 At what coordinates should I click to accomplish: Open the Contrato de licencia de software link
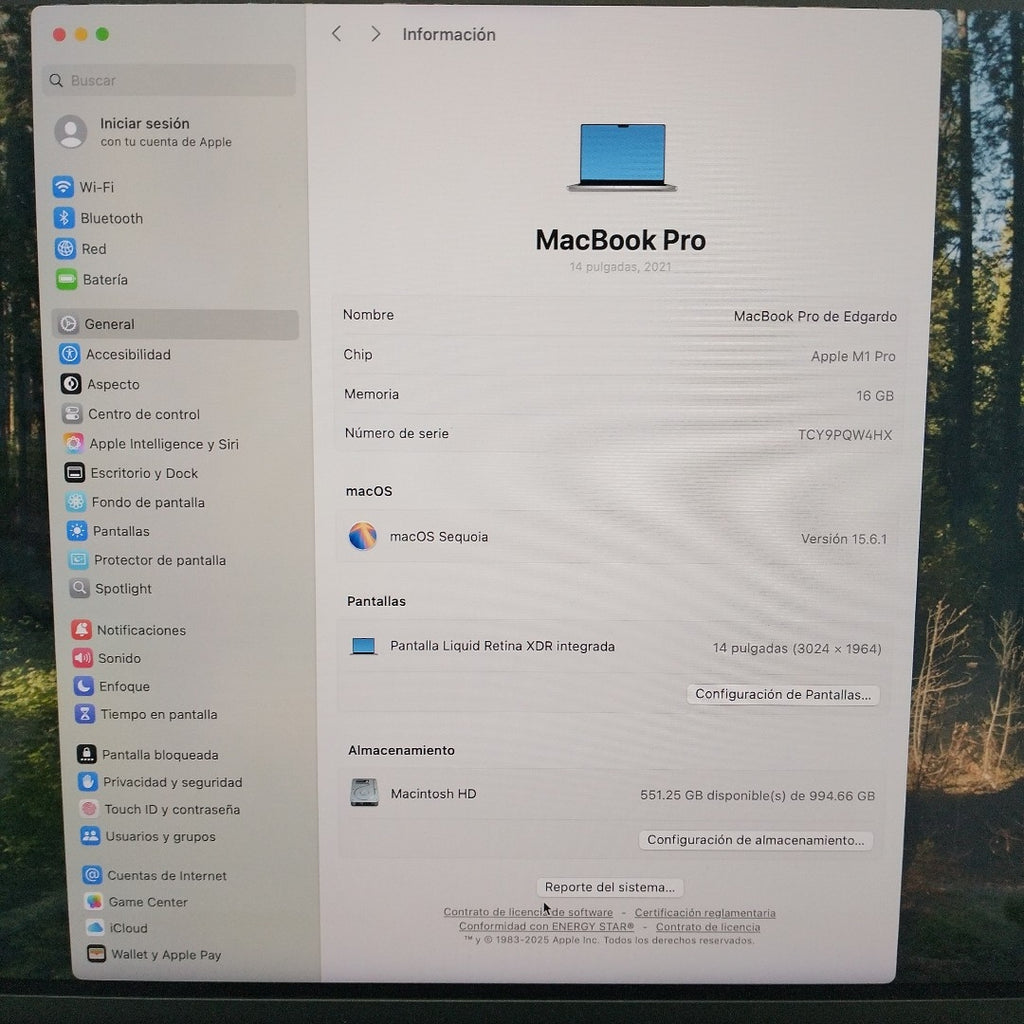(x=528, y=912)
